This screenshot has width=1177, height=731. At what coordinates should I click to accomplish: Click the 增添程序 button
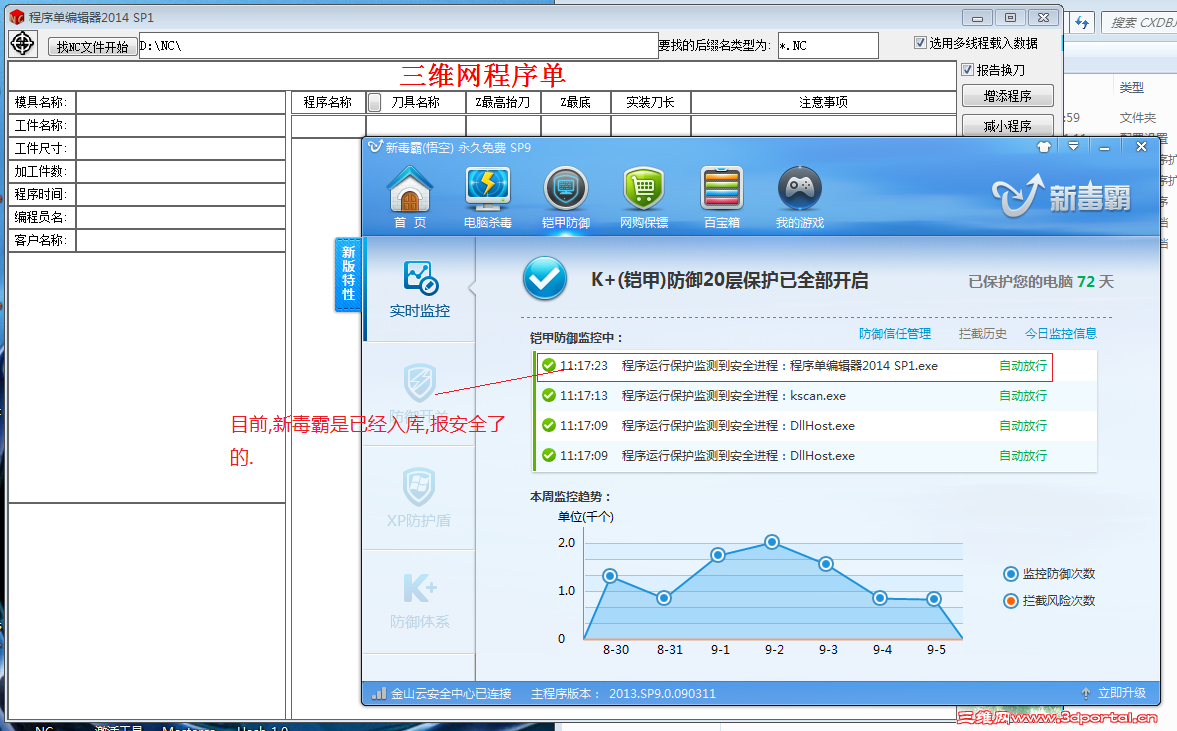(x=1007, y=96)
